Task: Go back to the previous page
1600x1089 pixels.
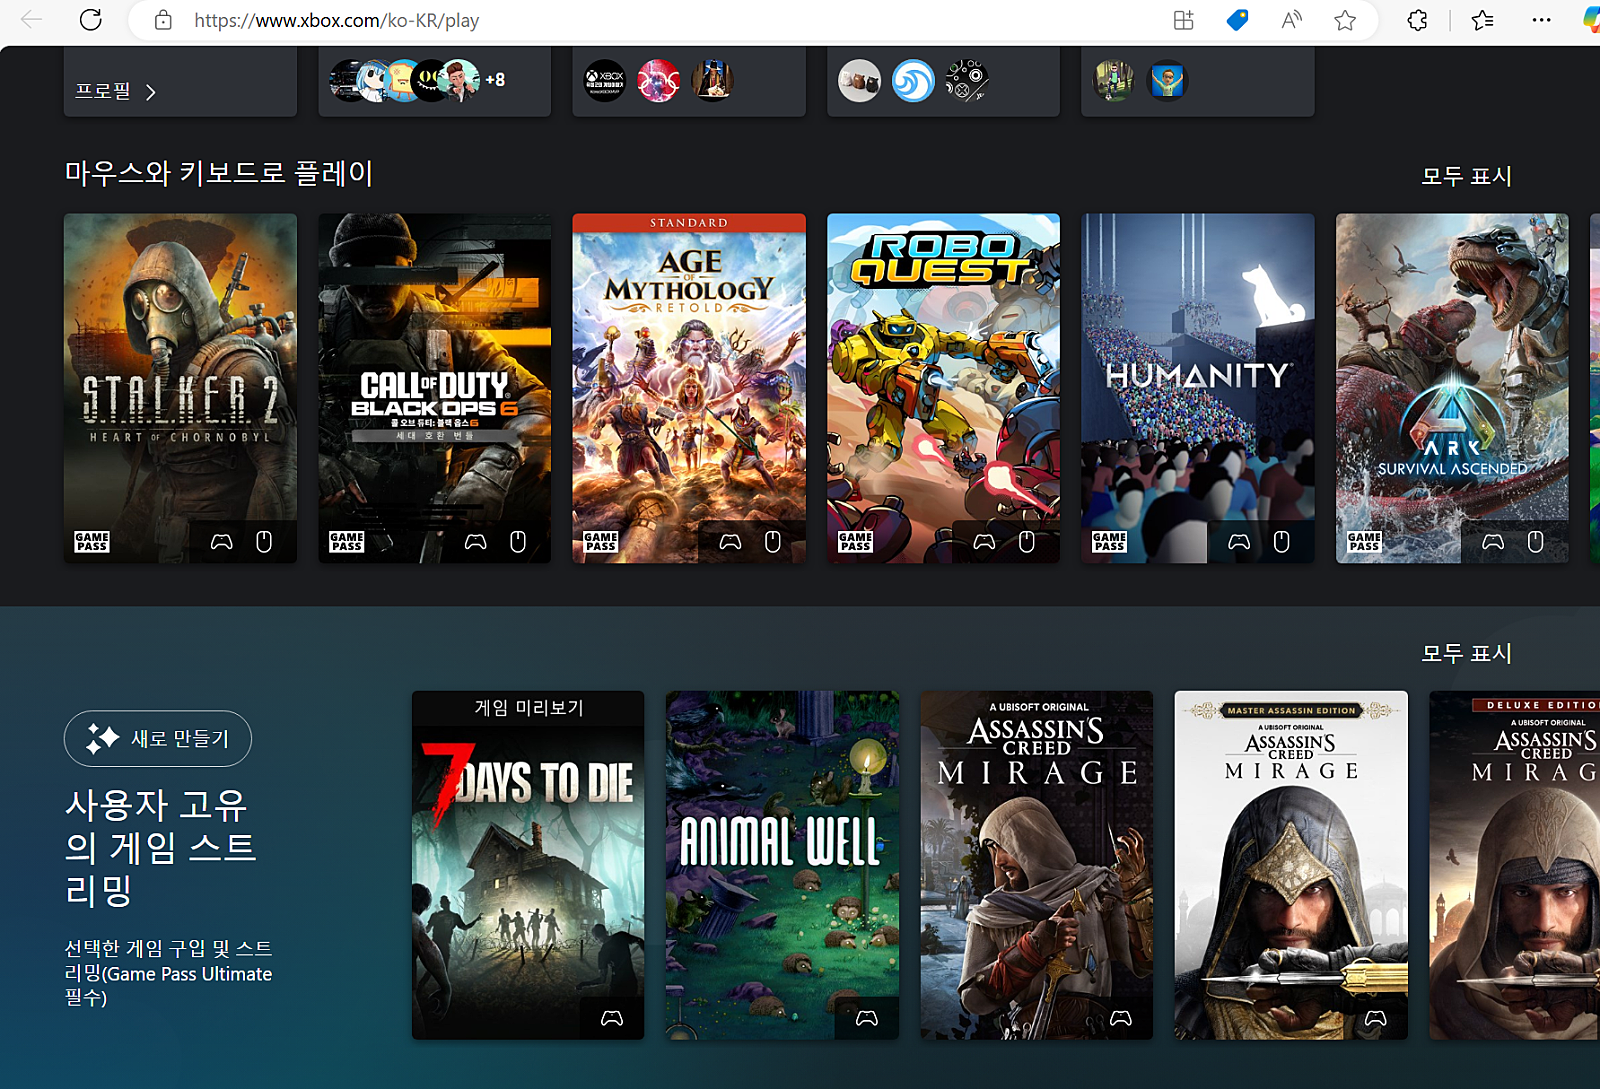Action: (x=32, y=20)
